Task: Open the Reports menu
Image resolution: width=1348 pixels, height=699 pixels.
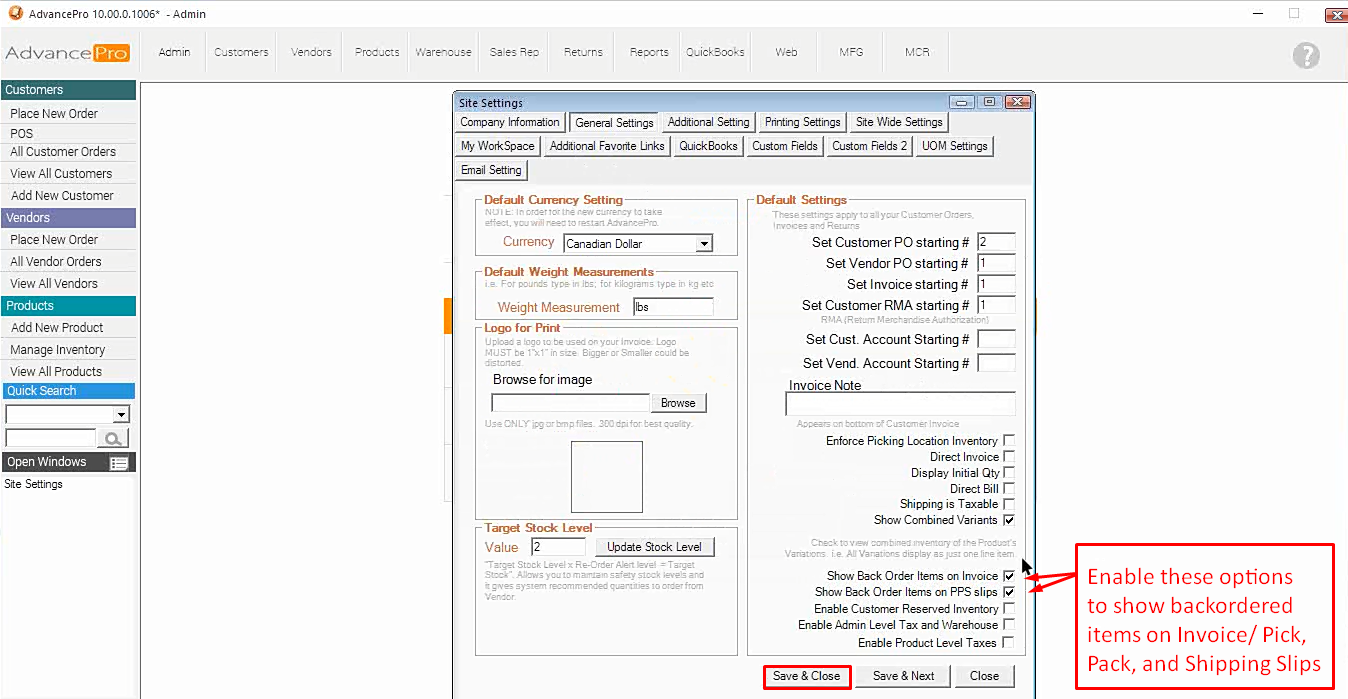Action: pos(649,52)
